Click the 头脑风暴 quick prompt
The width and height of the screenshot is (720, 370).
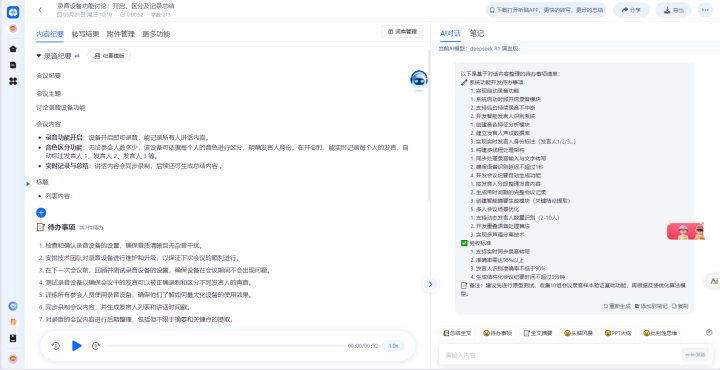[x=578, y=333]
